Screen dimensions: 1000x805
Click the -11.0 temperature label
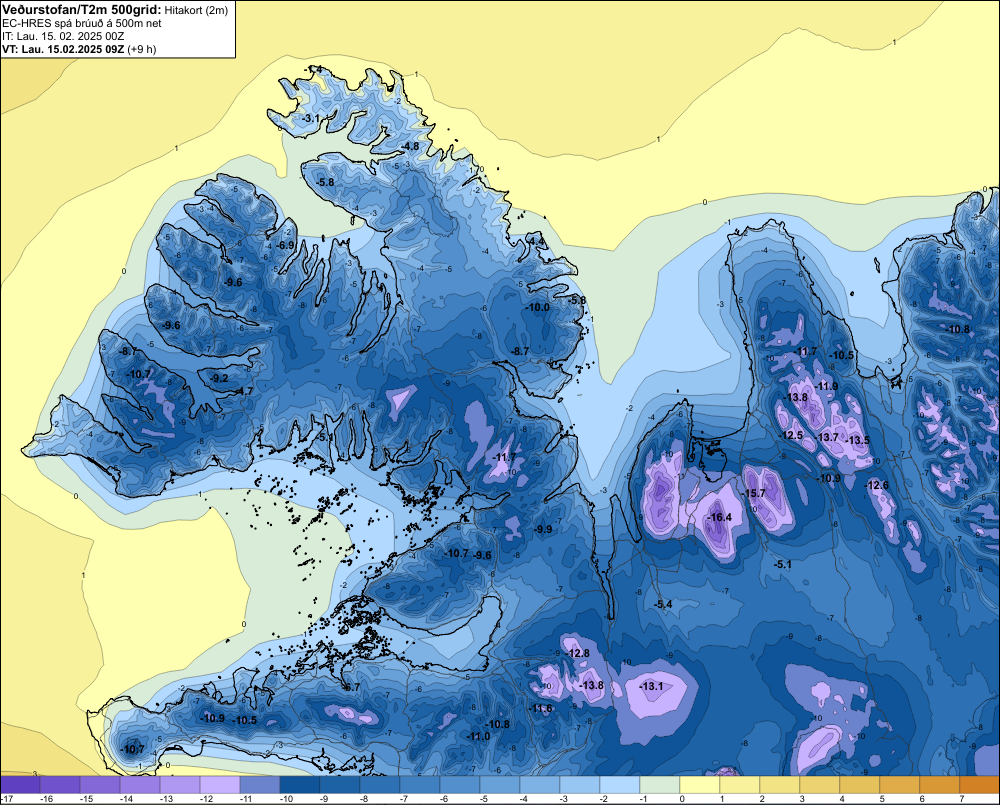pos(478,736)
